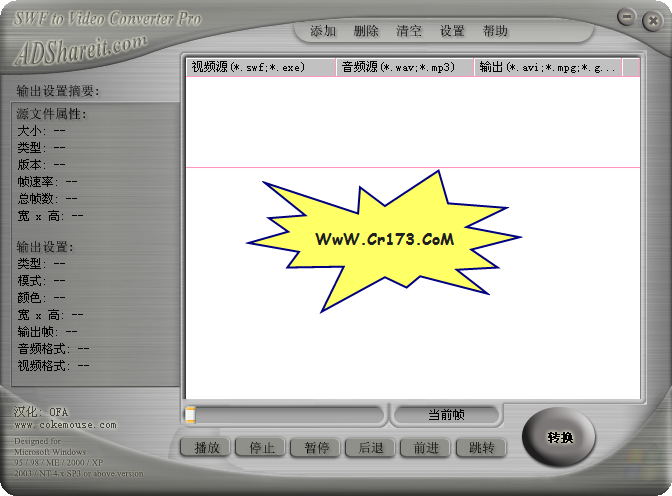The width and height of the screenshot is (672, 496).
Task: Start conversion with the round 转换 button
Action: pos(559,438)
